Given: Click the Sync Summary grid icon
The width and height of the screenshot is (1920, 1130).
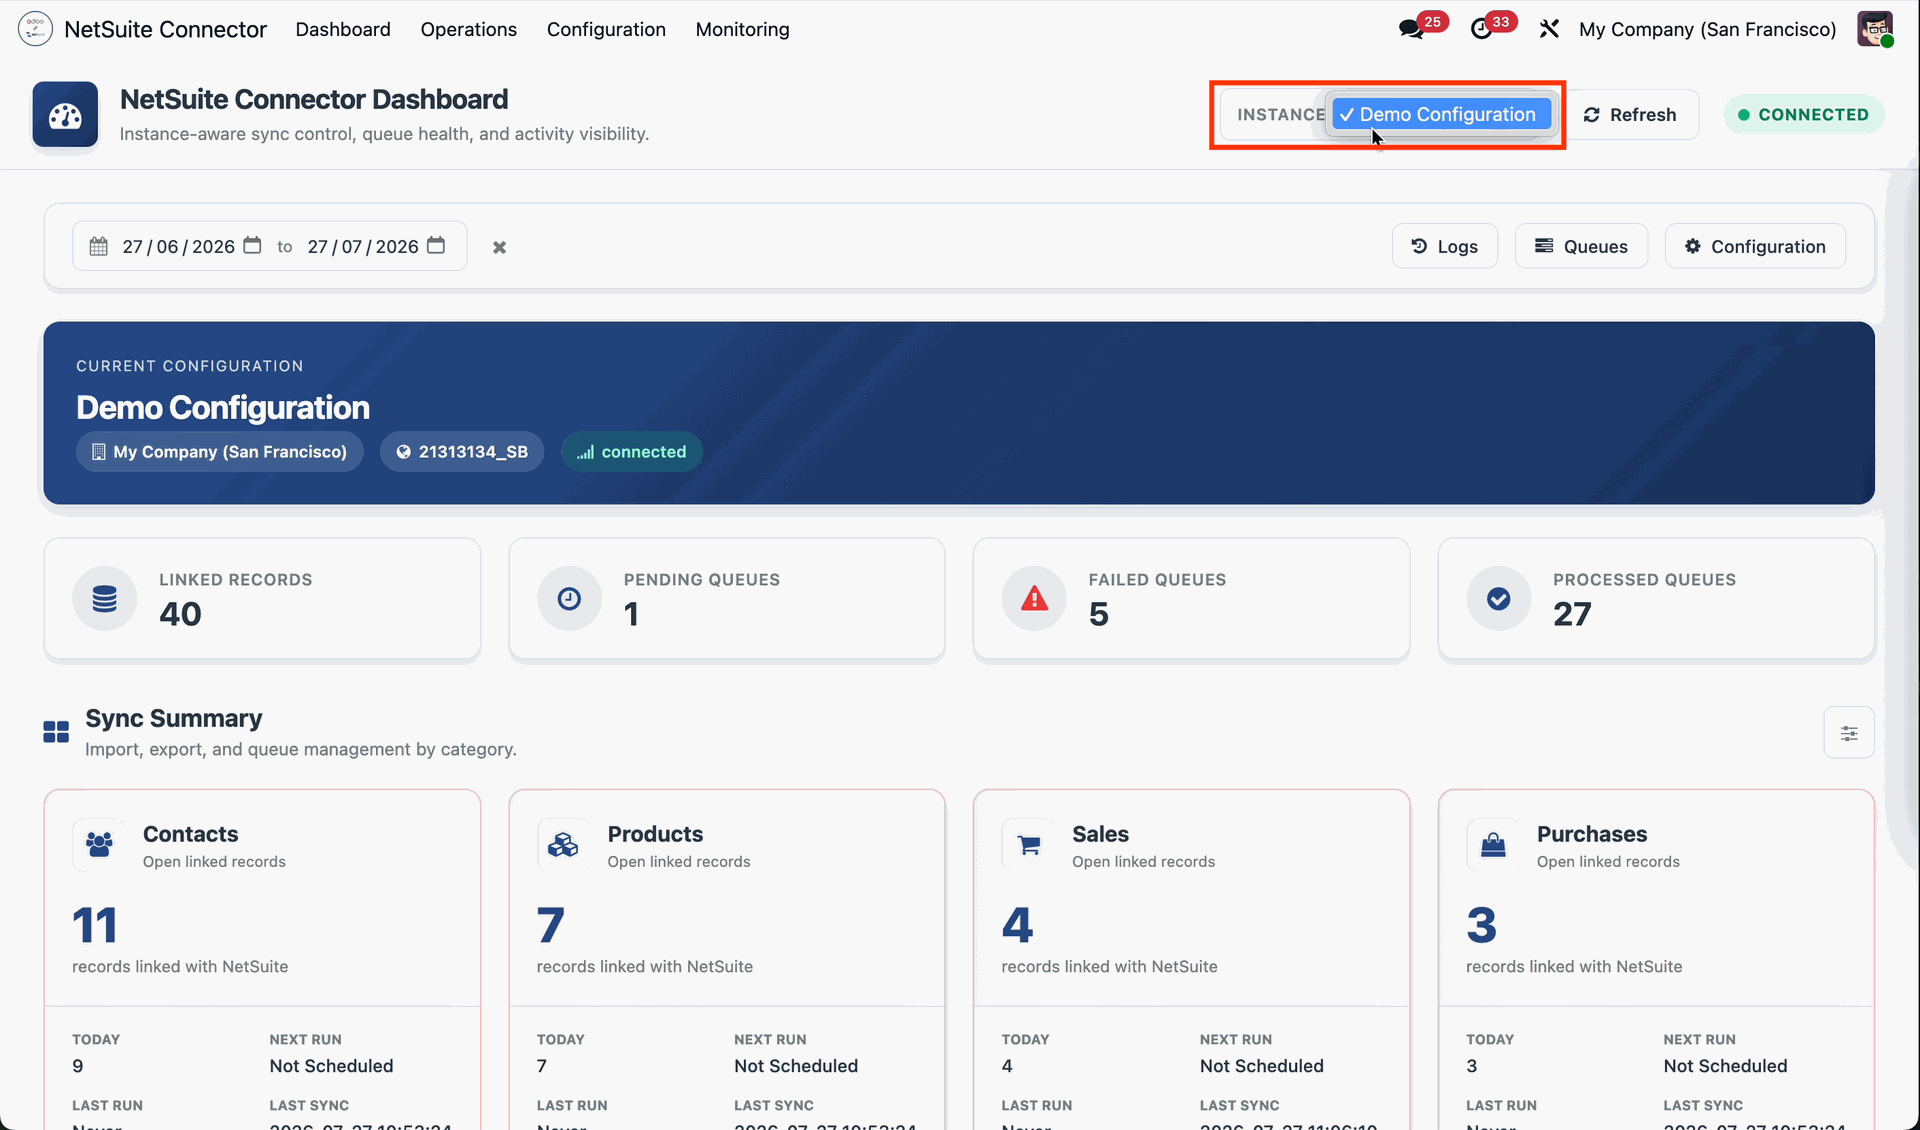Looking at the screenshot, I should click(x=56, y=732).
